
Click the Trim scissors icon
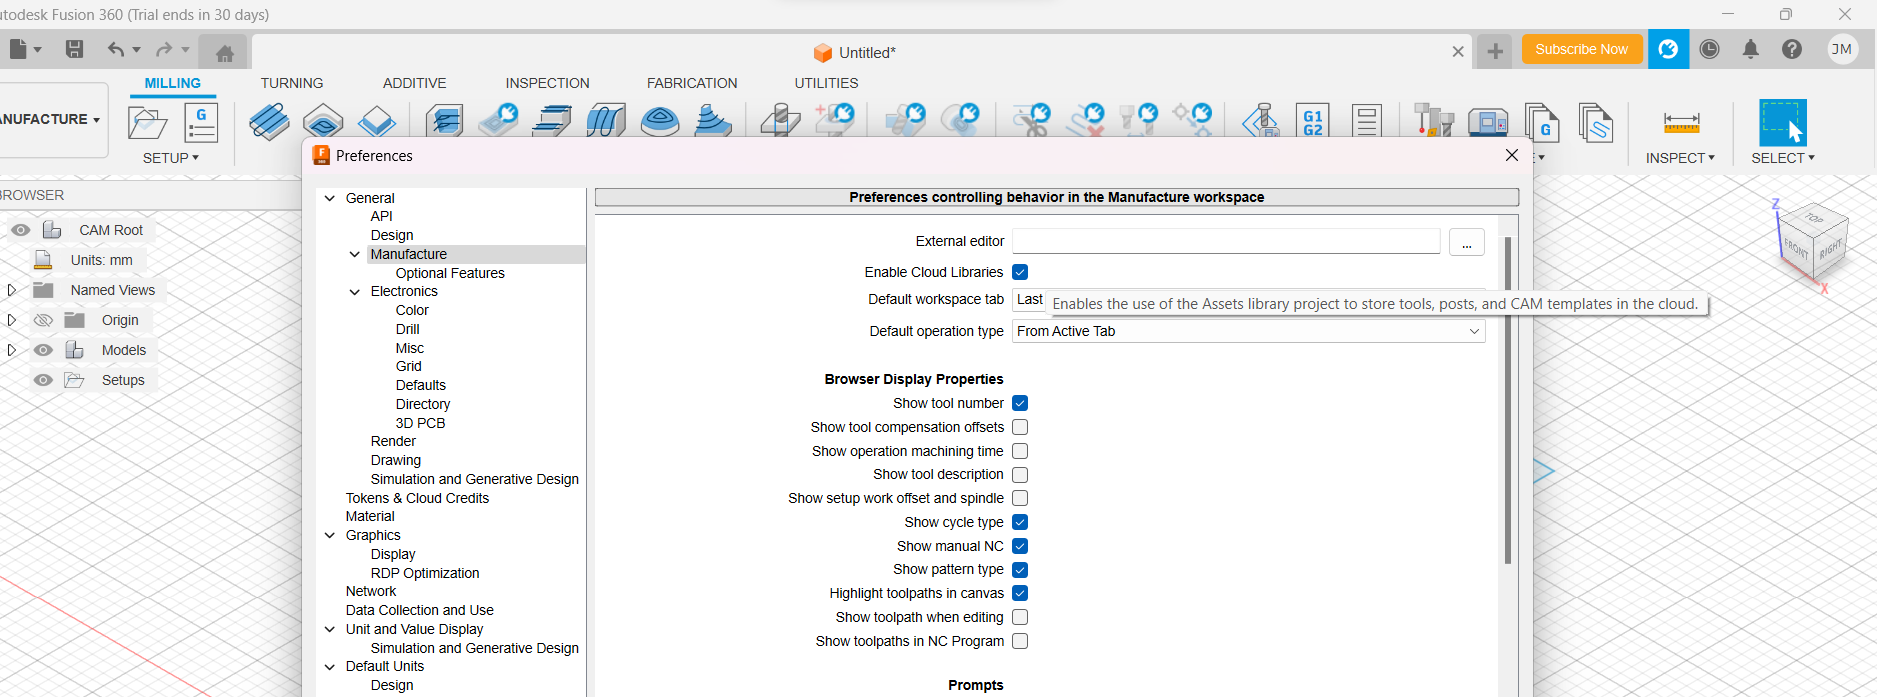tap(1031, 120)
